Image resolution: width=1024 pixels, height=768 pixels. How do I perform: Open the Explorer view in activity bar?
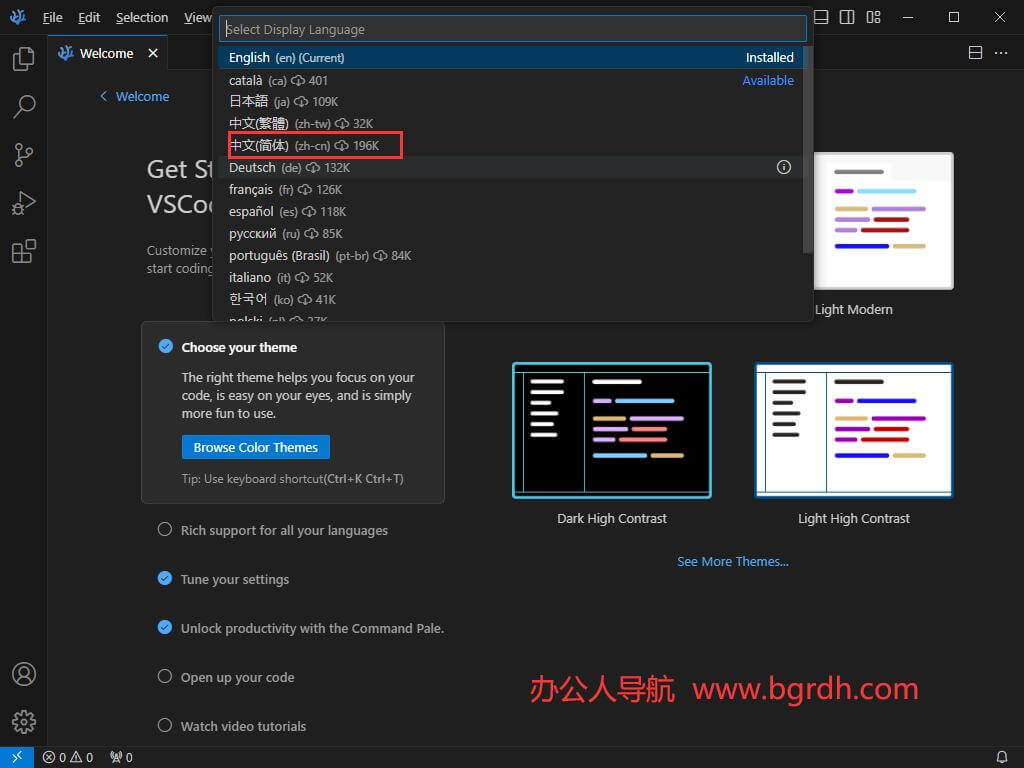23,60
